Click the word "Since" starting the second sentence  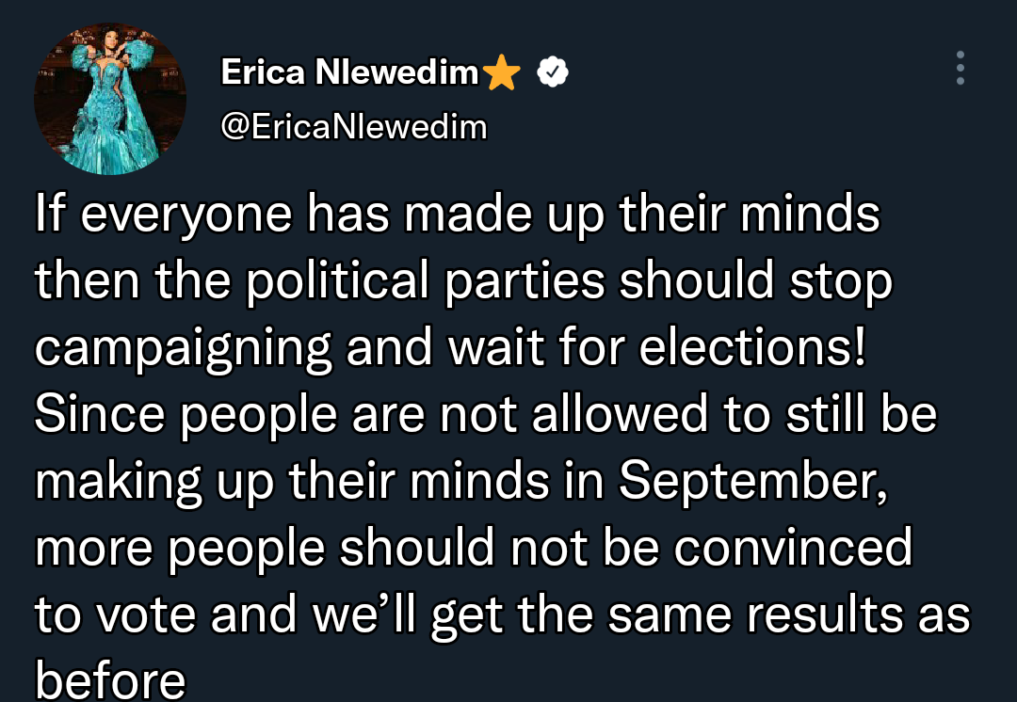(100, 415)
